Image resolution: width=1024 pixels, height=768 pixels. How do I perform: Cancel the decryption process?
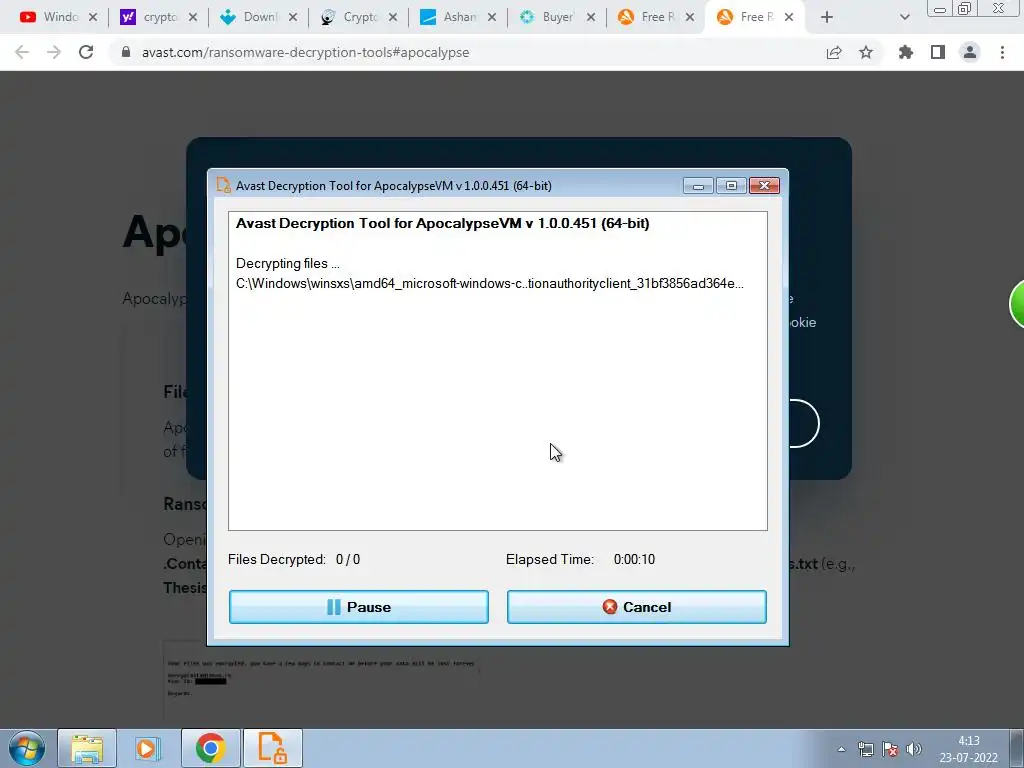point(637,607)
